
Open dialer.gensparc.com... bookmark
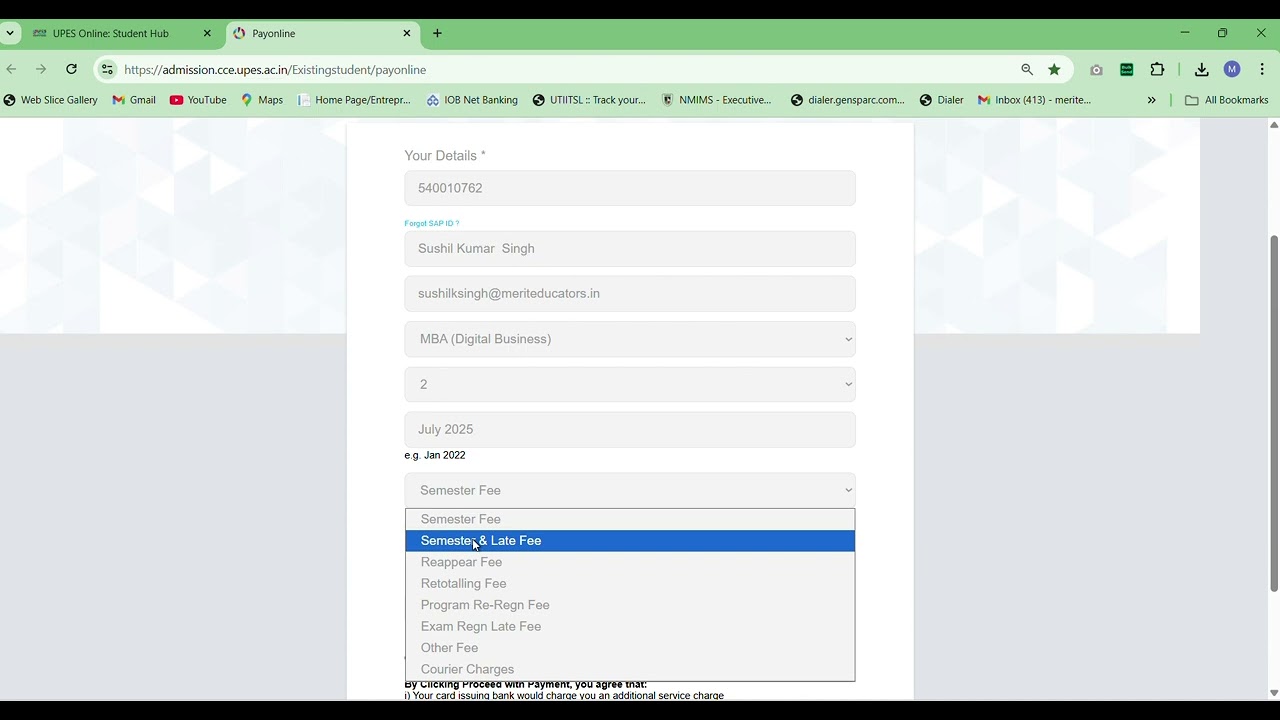pos(848,100)
